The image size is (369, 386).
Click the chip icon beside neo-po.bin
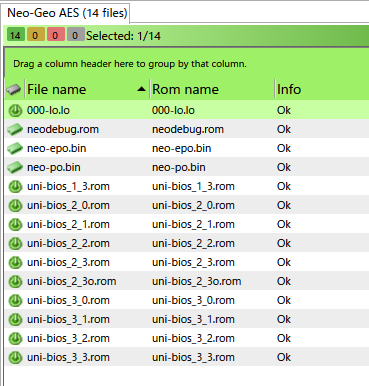tap(15, 167)
